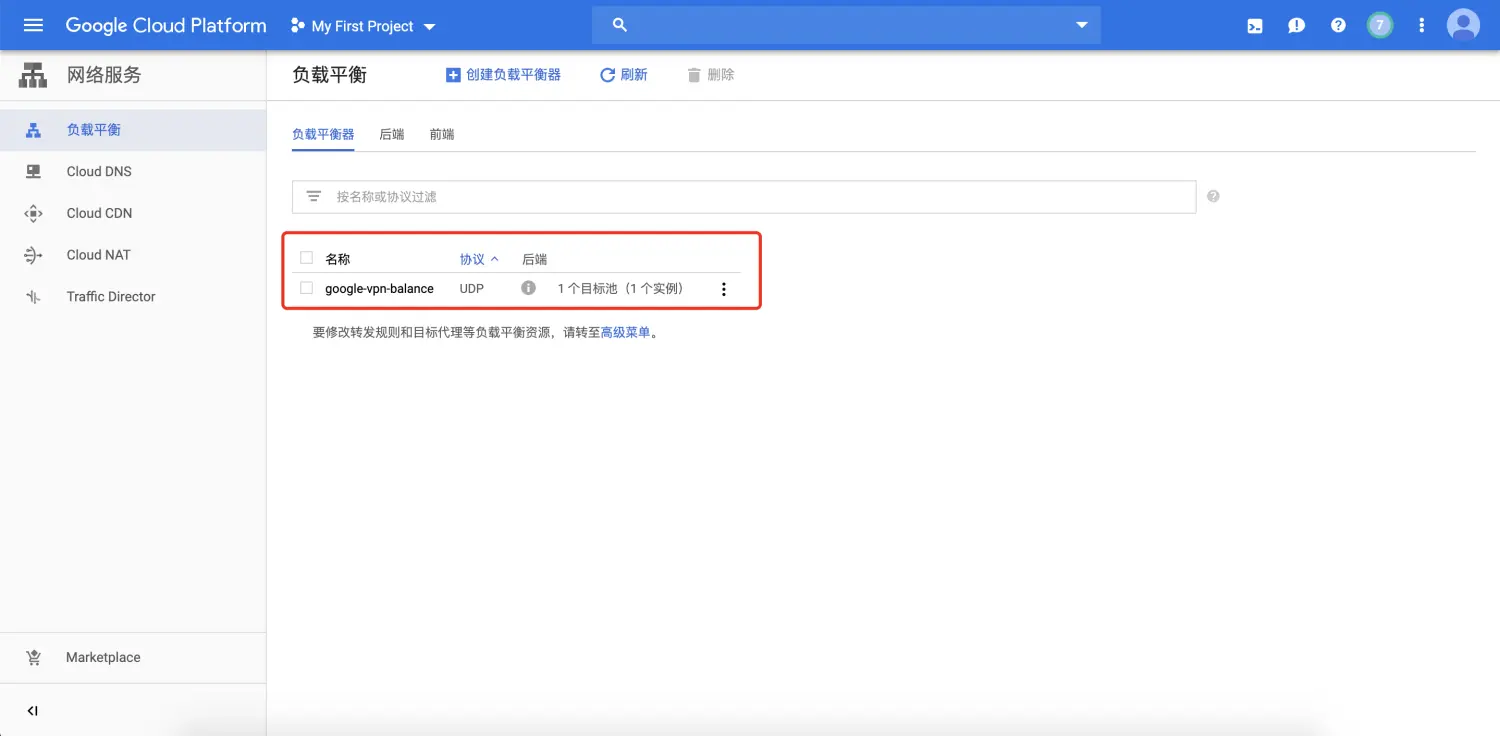Image resolution: width=1500 pixels, height=736 pixels.
Task: Click into the top search field
Action: pos(846,25)
